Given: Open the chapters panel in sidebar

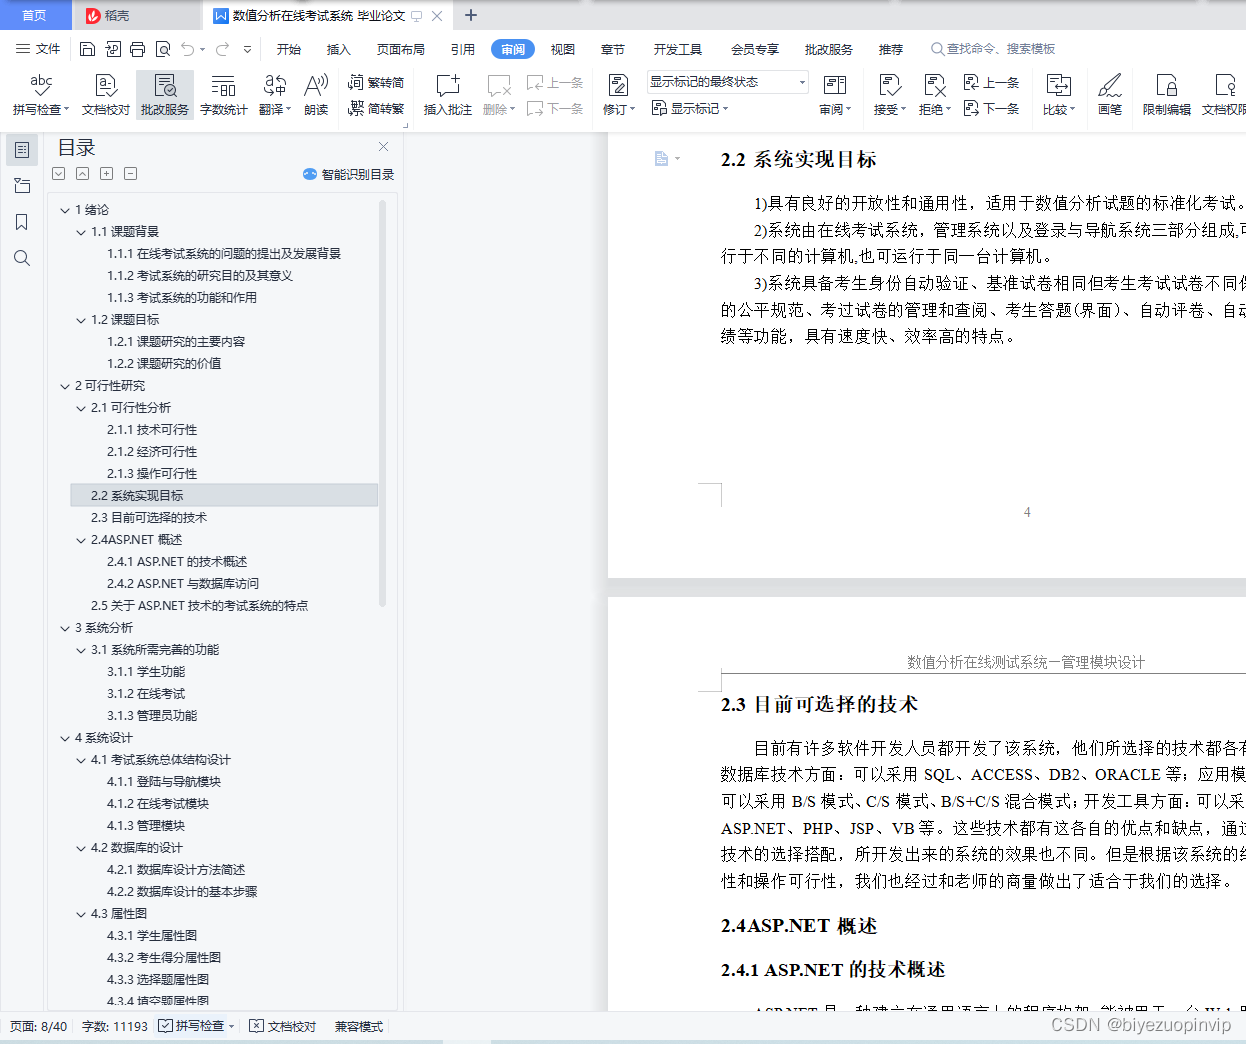Looking at the screenshot, I should [x=22, y=186].
